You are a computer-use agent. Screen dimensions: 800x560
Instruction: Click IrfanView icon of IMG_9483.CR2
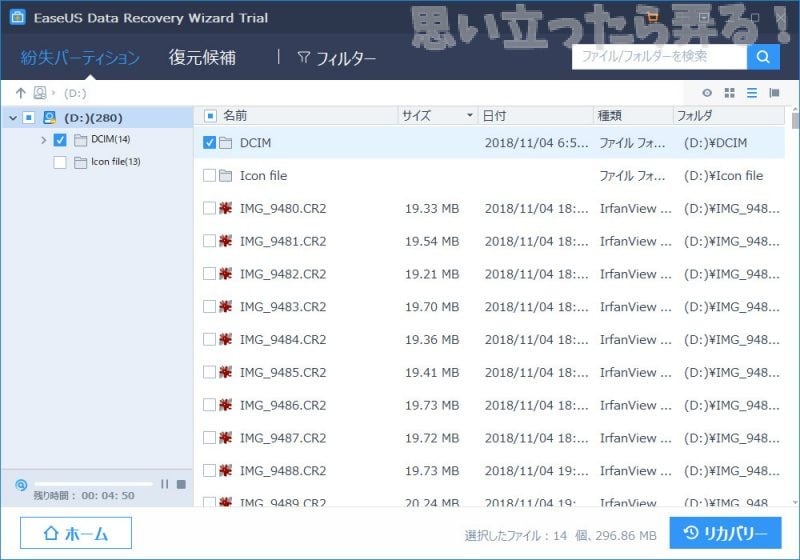tap(226, 307)
